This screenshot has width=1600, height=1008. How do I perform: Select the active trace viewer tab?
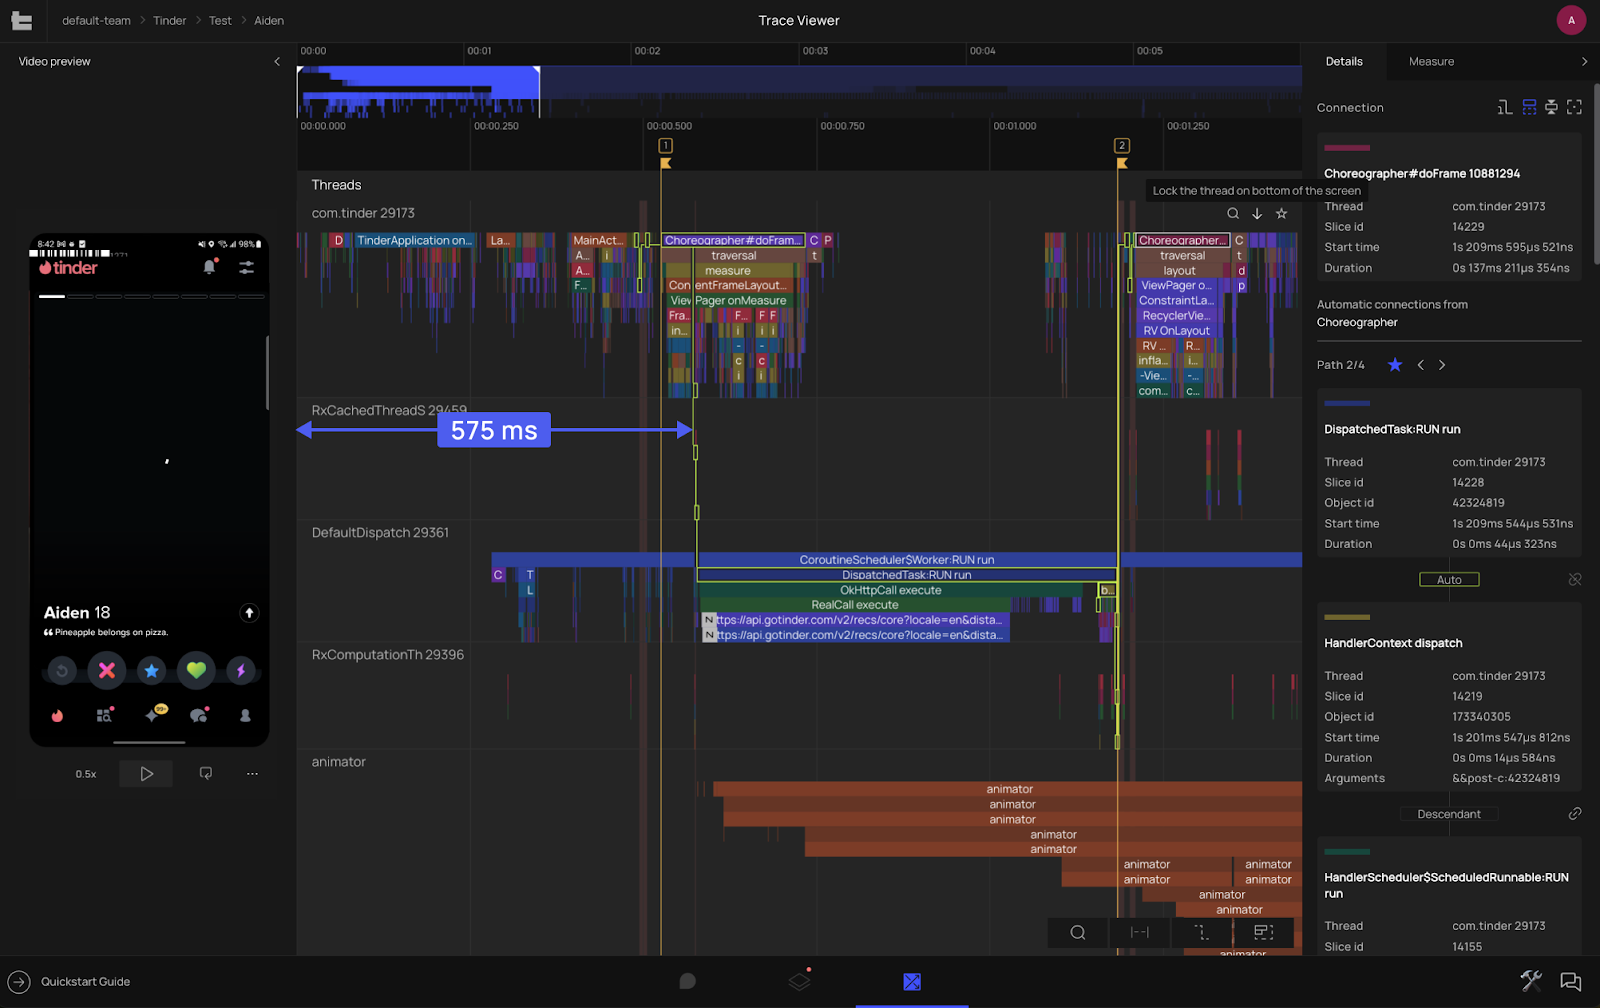tap(912, 982)
